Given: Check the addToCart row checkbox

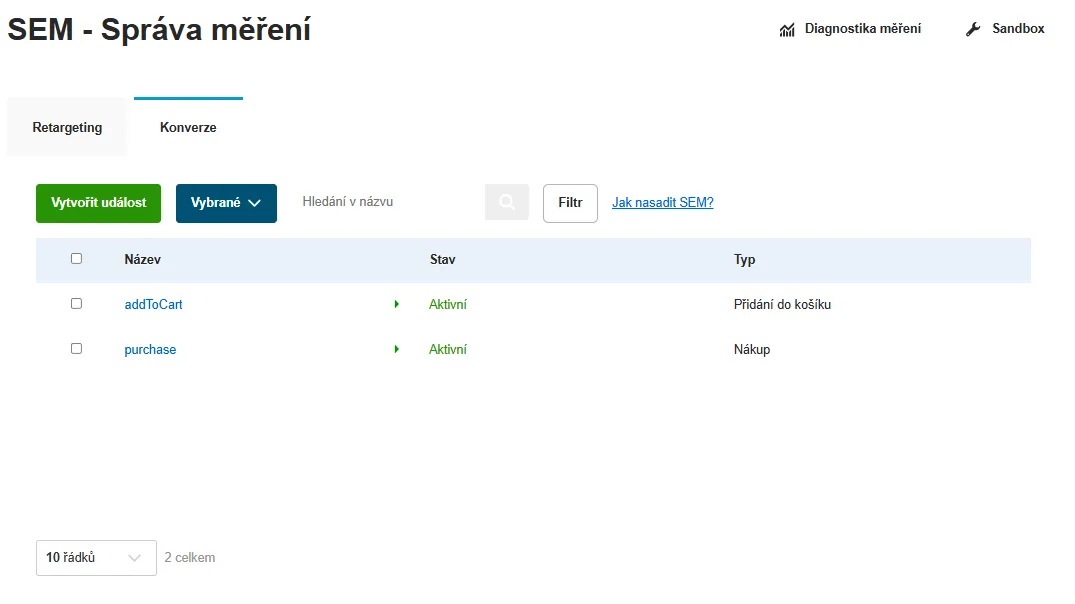Looking at the screenshot, I should 76,304.
